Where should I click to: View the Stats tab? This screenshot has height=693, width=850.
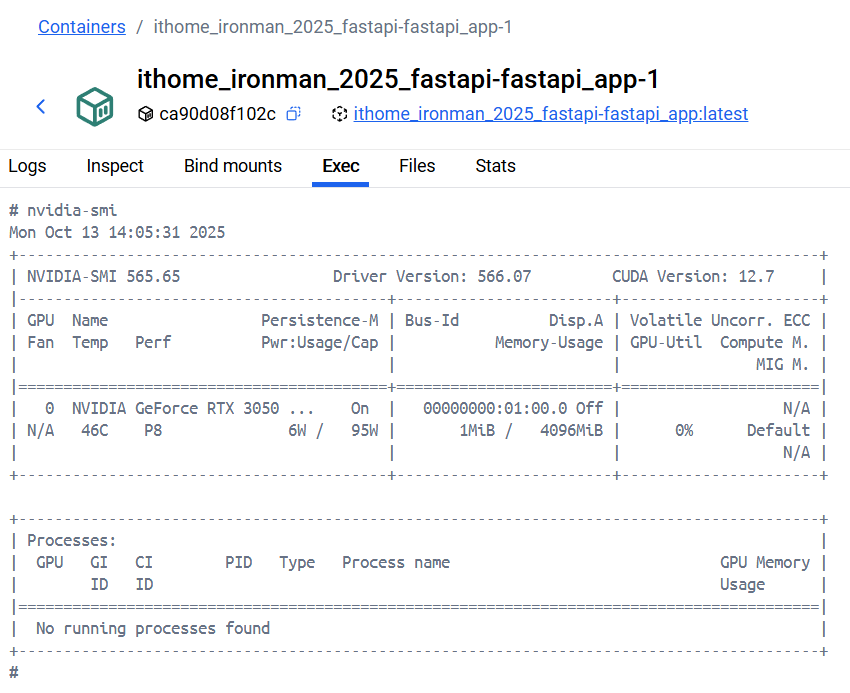coord(495,166)
